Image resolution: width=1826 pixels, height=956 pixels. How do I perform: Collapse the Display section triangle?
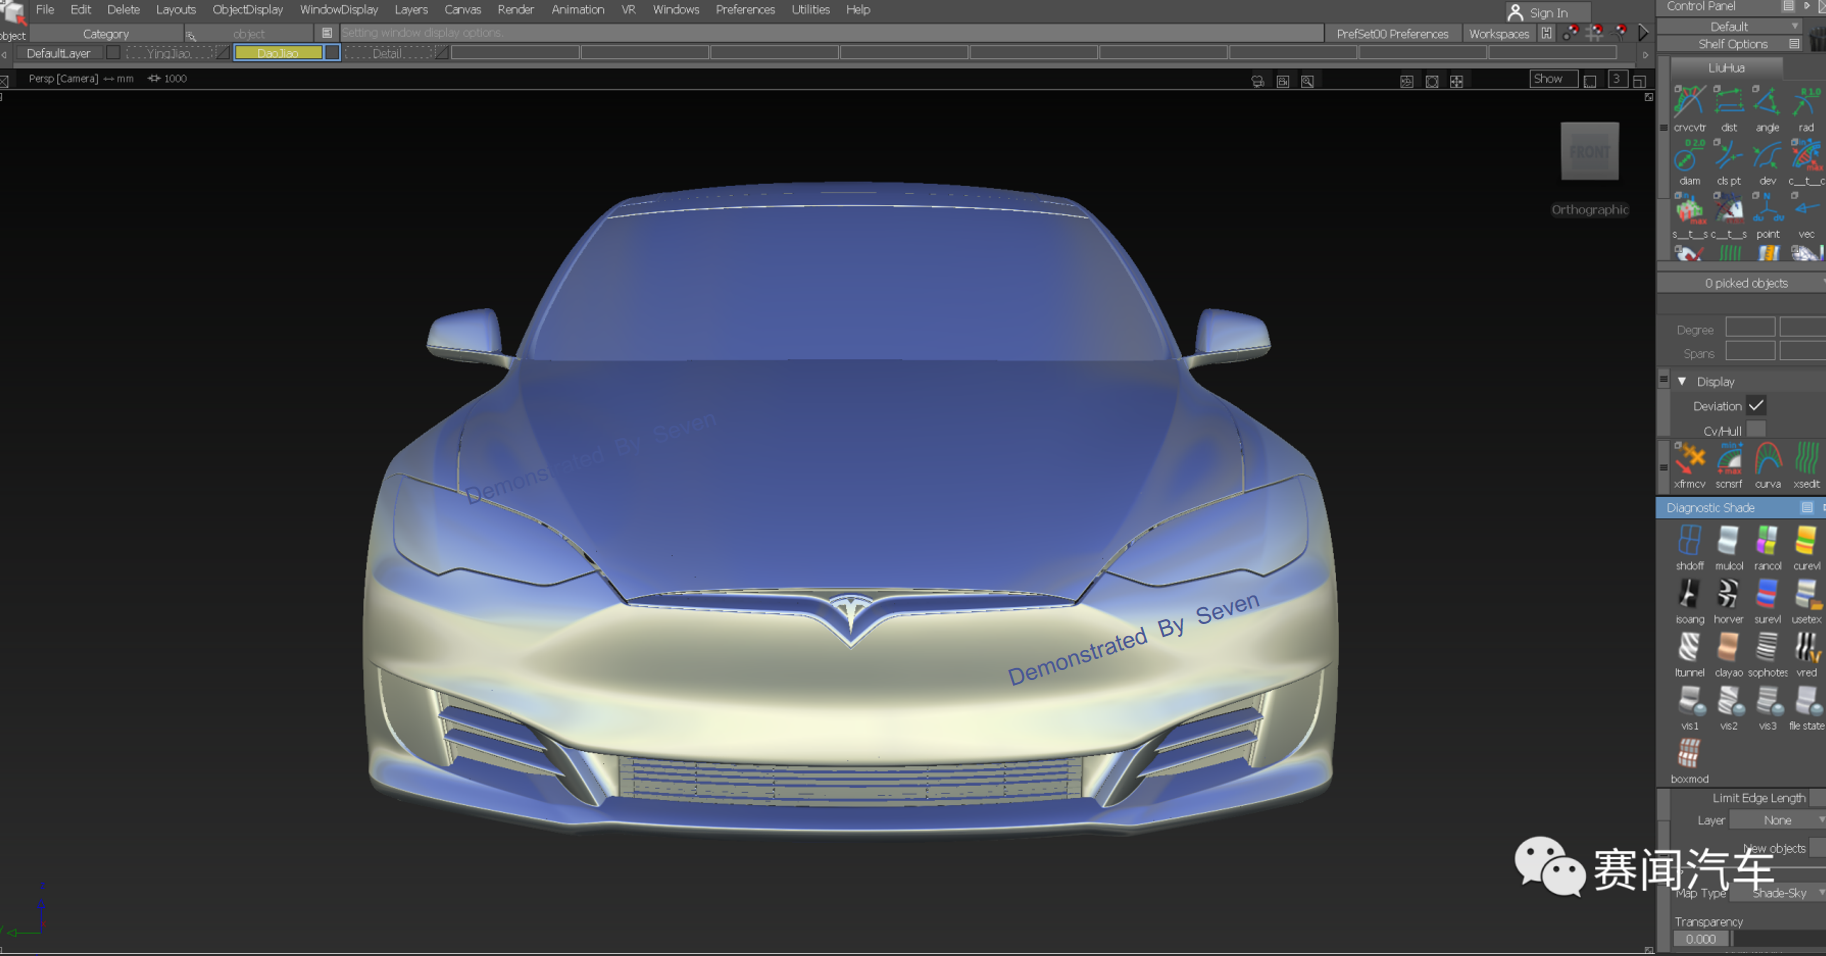[x=1682, y=382]
